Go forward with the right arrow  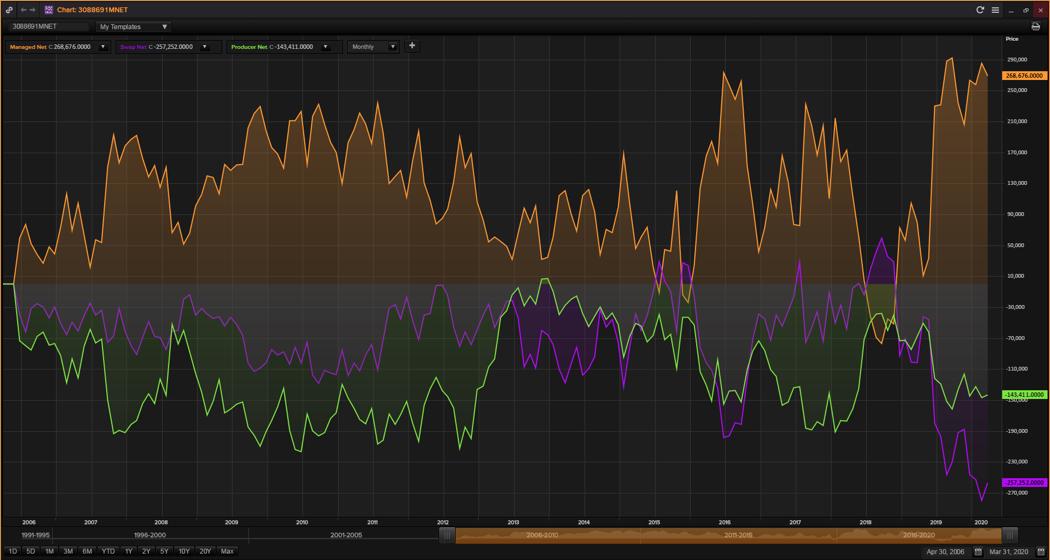[33, 10]
